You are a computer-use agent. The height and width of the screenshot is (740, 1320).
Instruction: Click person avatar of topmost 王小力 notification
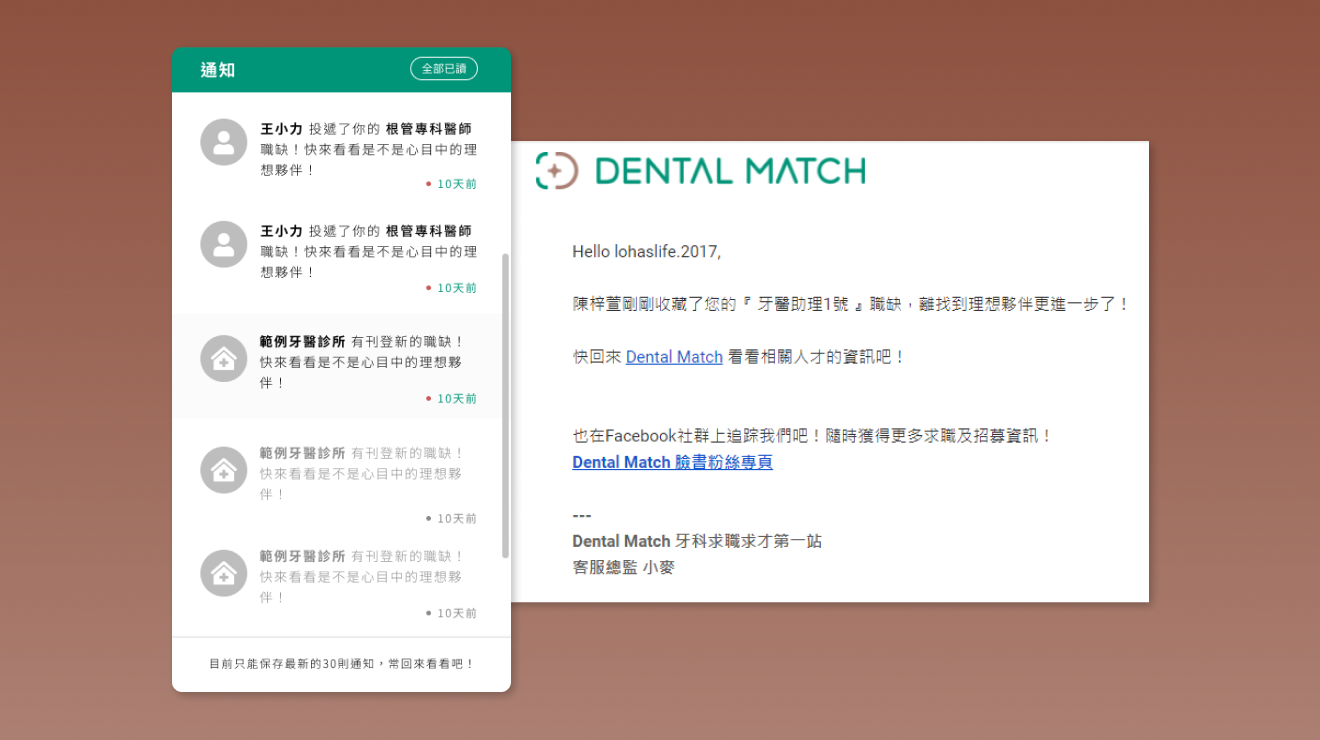(x=224, y=142)
